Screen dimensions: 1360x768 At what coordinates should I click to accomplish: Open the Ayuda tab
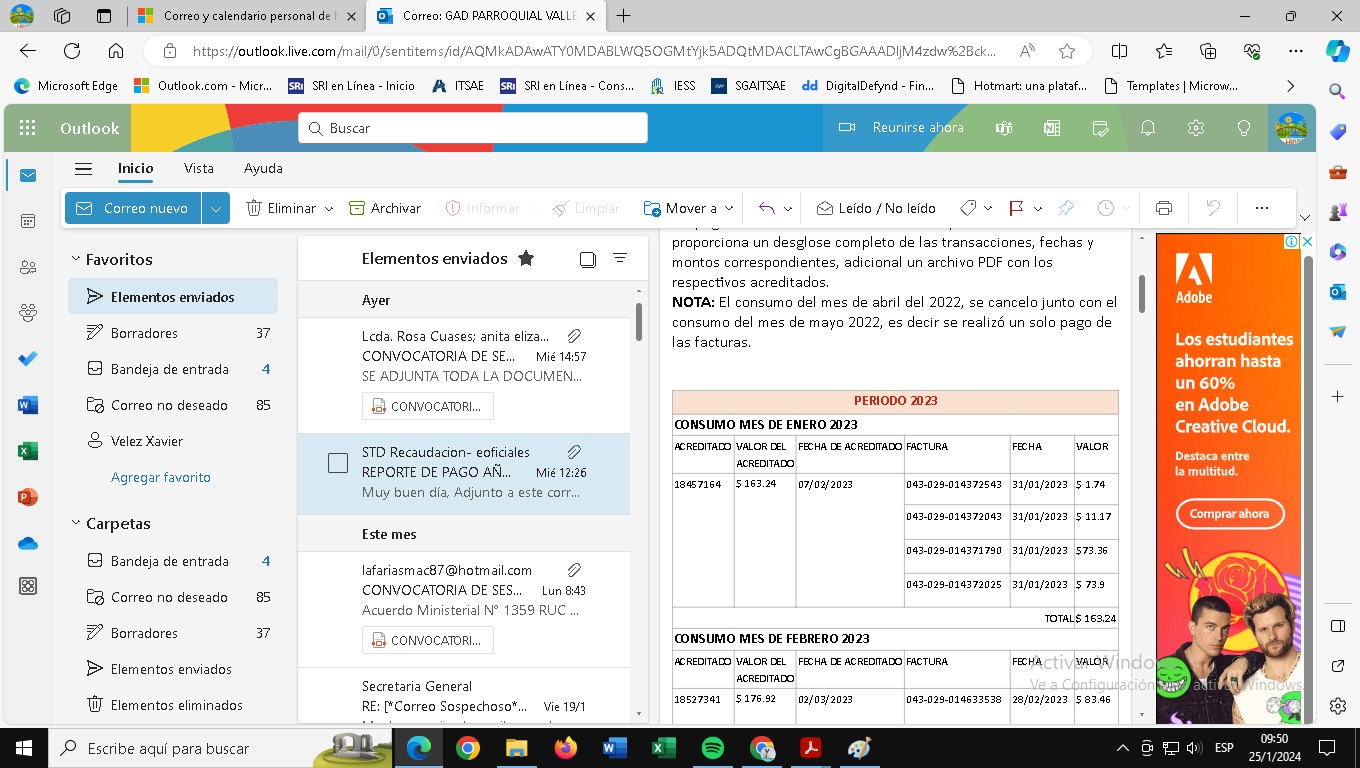pos(263,168)
